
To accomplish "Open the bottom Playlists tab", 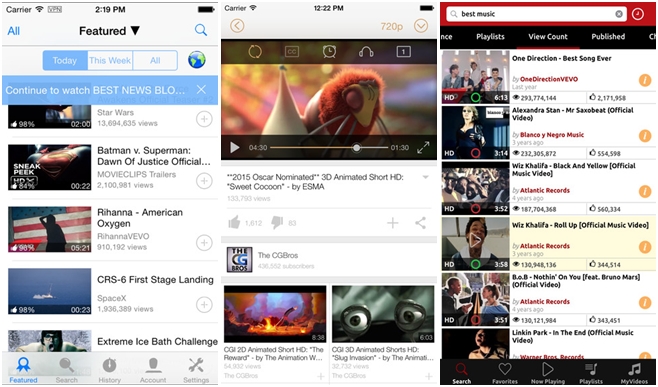I will tap(591, 372).
